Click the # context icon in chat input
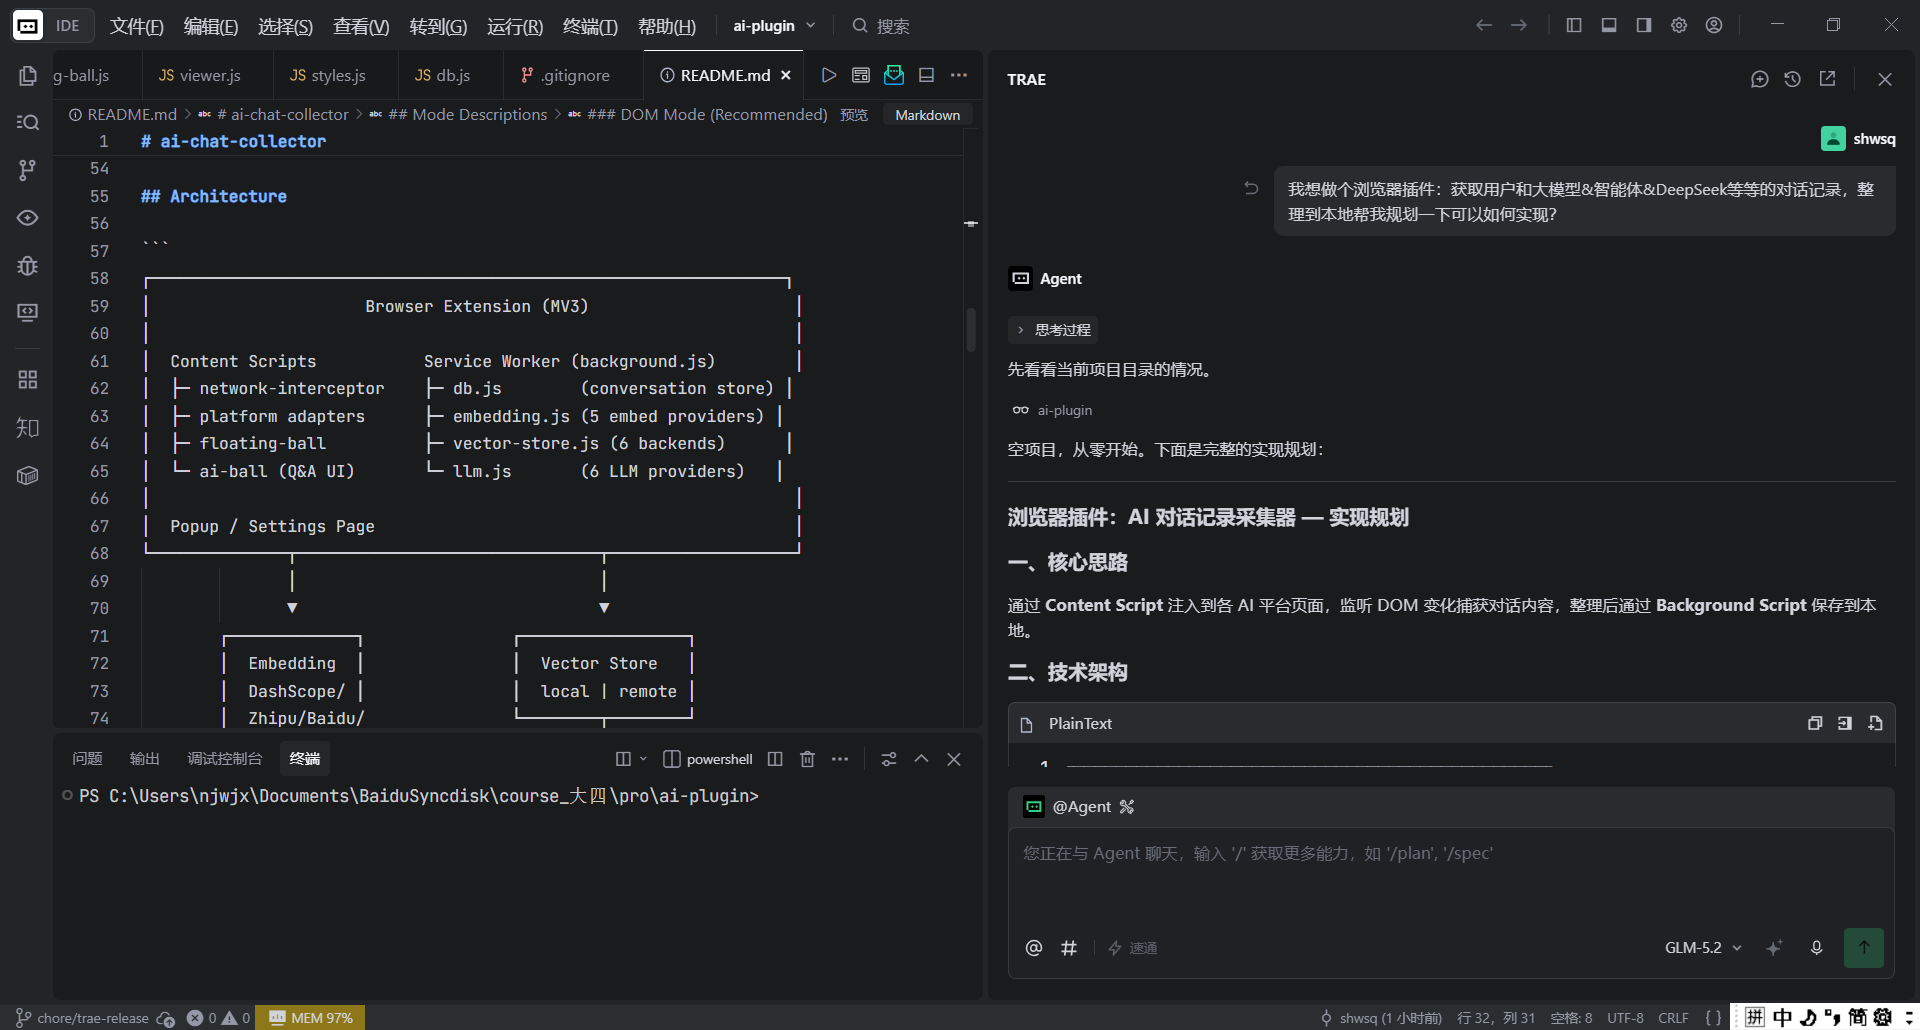 coord(1069,948)
